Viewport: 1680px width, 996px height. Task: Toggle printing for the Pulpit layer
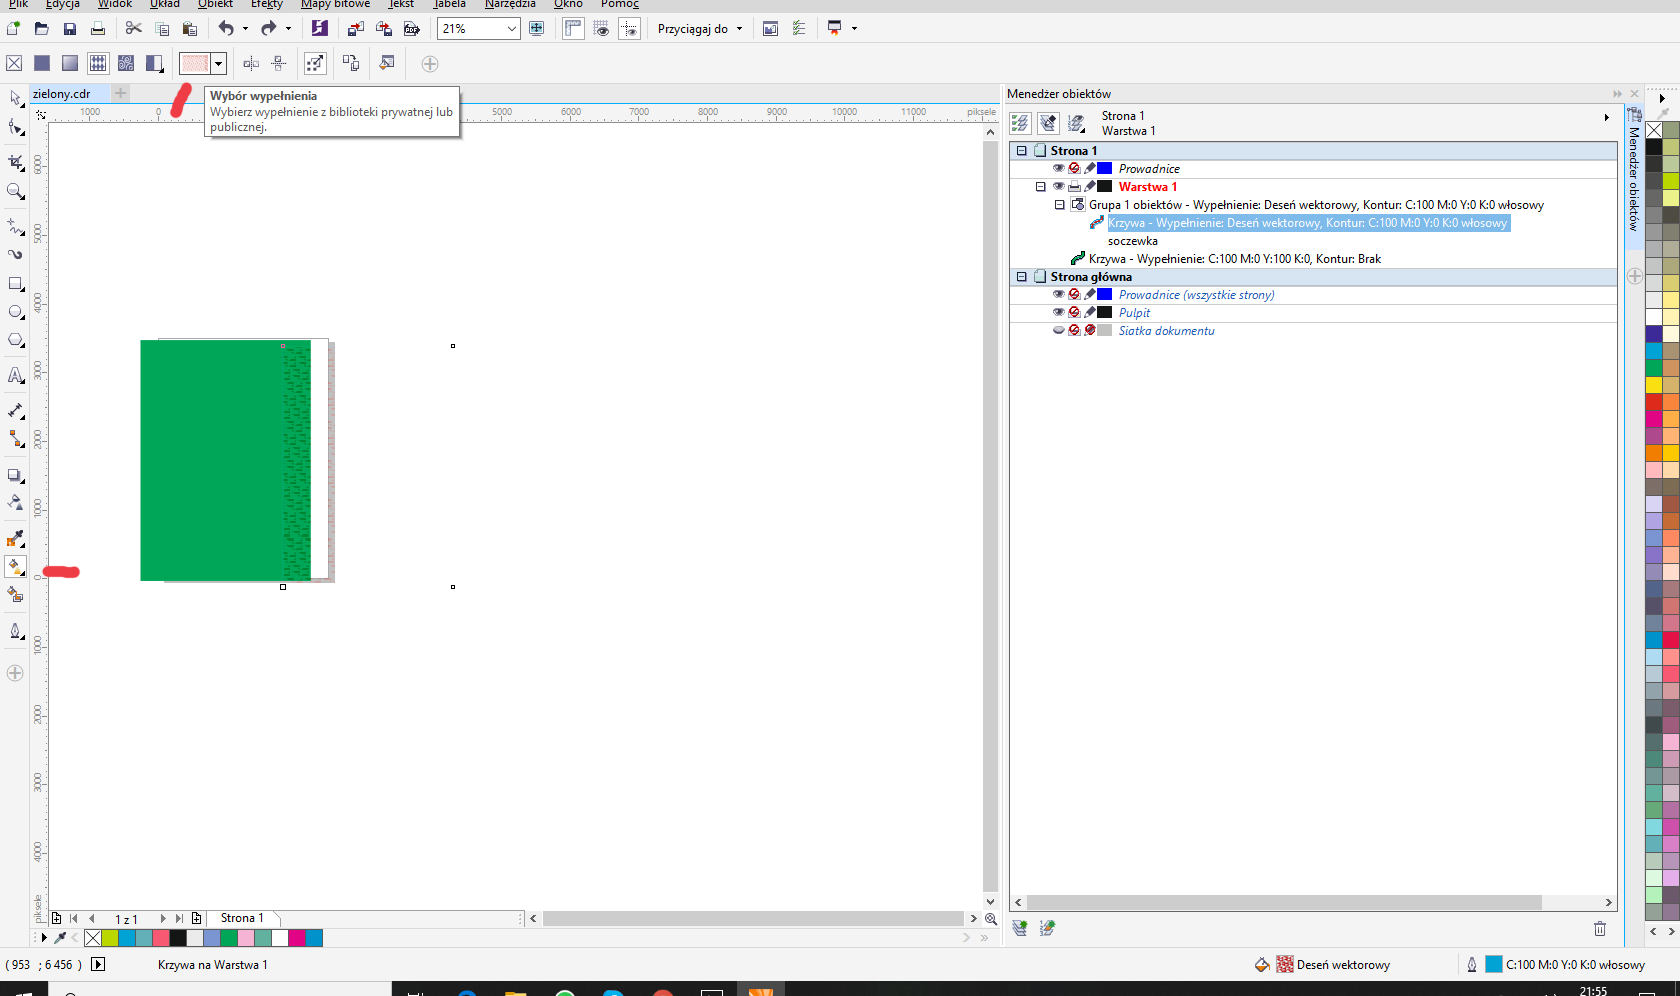1074,313
